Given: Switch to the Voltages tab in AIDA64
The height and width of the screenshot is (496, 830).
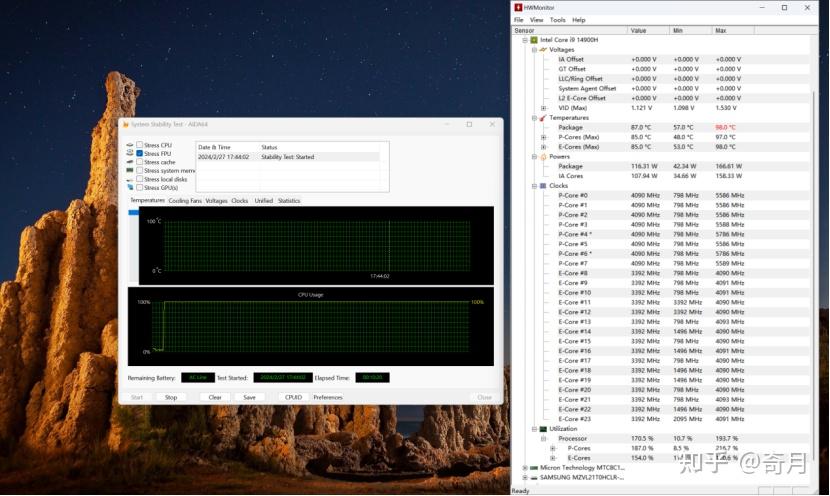Looking at the screenshot, I should [x=216, y=201].
